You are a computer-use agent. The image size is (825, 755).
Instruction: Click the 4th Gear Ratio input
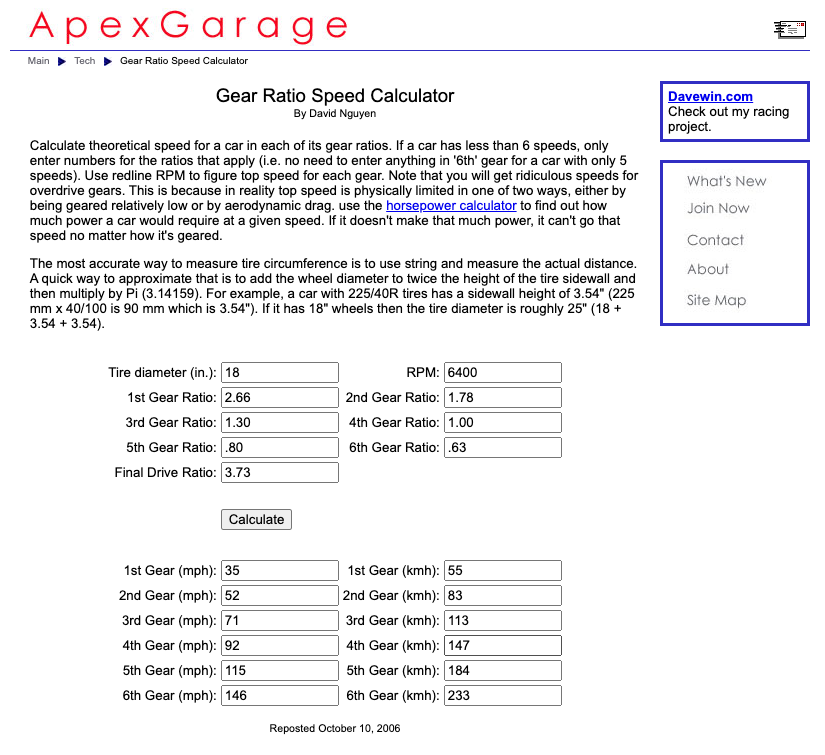(x=502, y=423)
